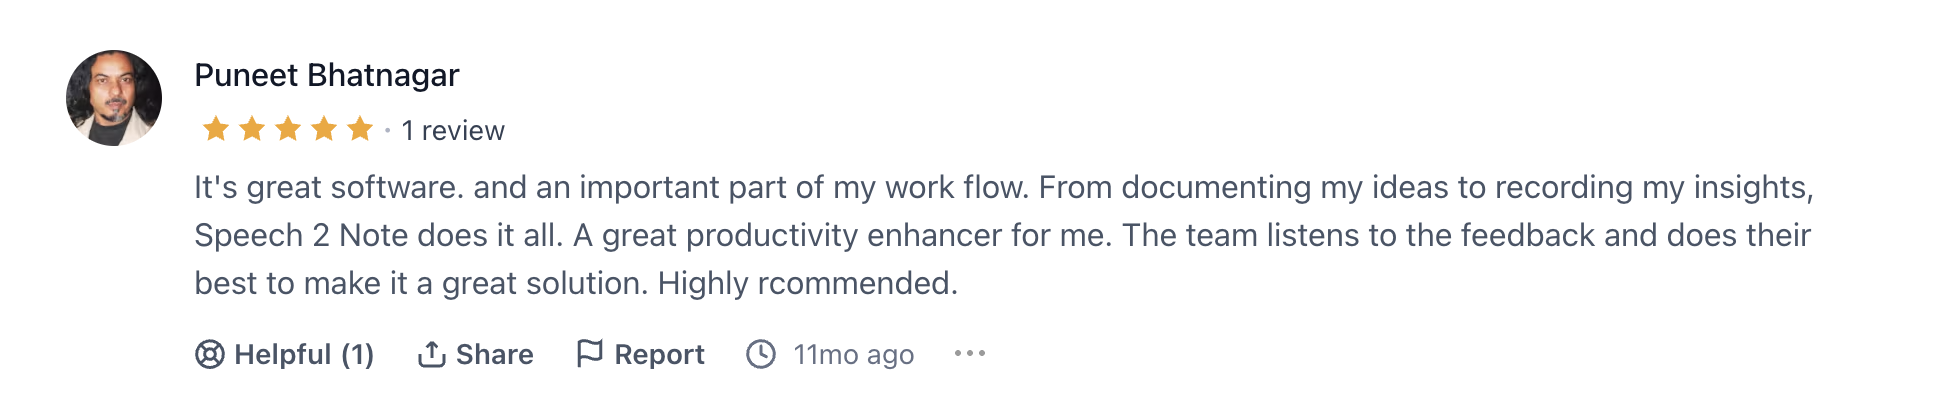Select the Report text label
Viewport: 1948px width, 412px height.
point(659,354)
